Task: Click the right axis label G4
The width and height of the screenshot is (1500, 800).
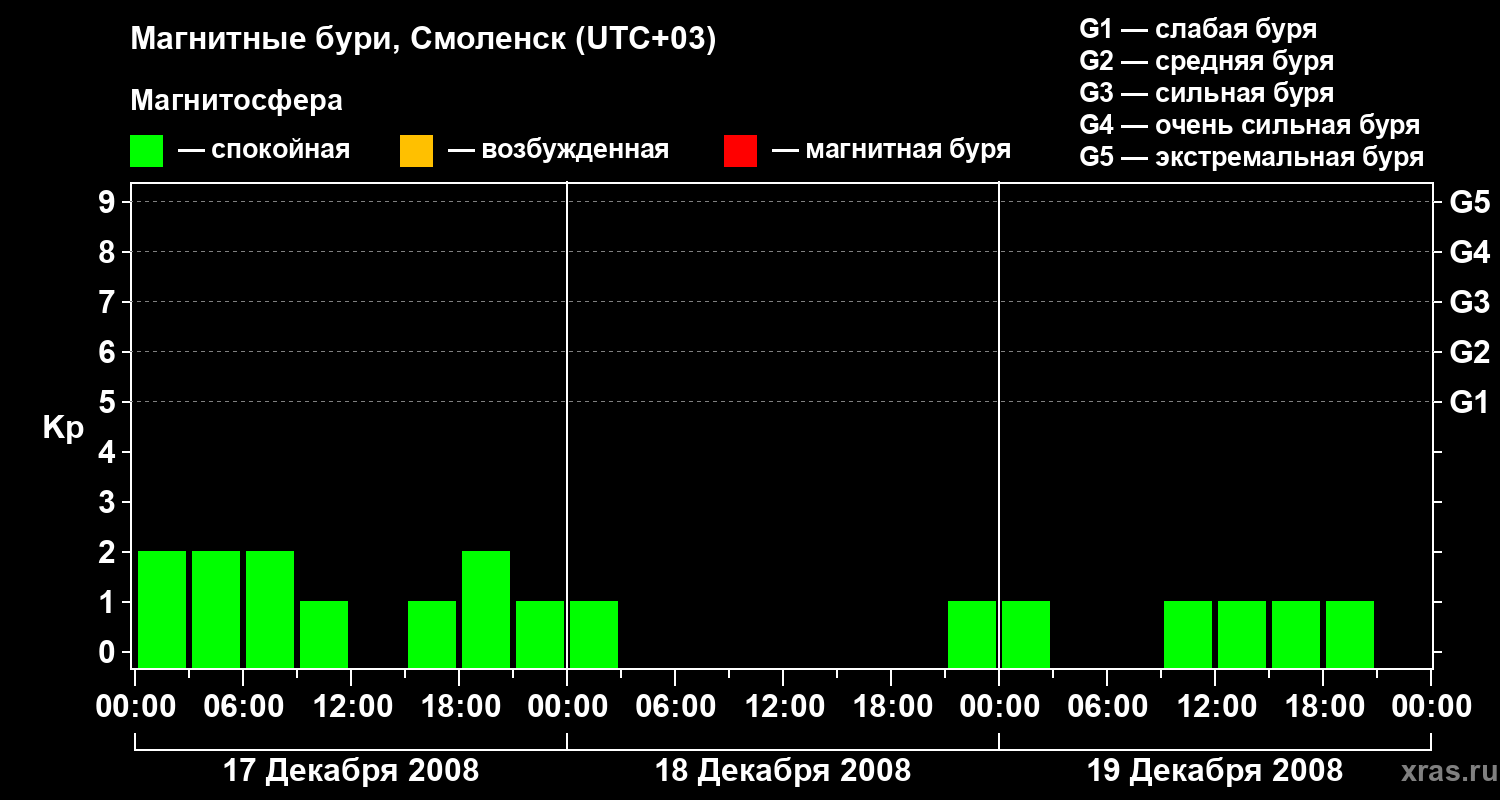Action: coord(1470,252)
